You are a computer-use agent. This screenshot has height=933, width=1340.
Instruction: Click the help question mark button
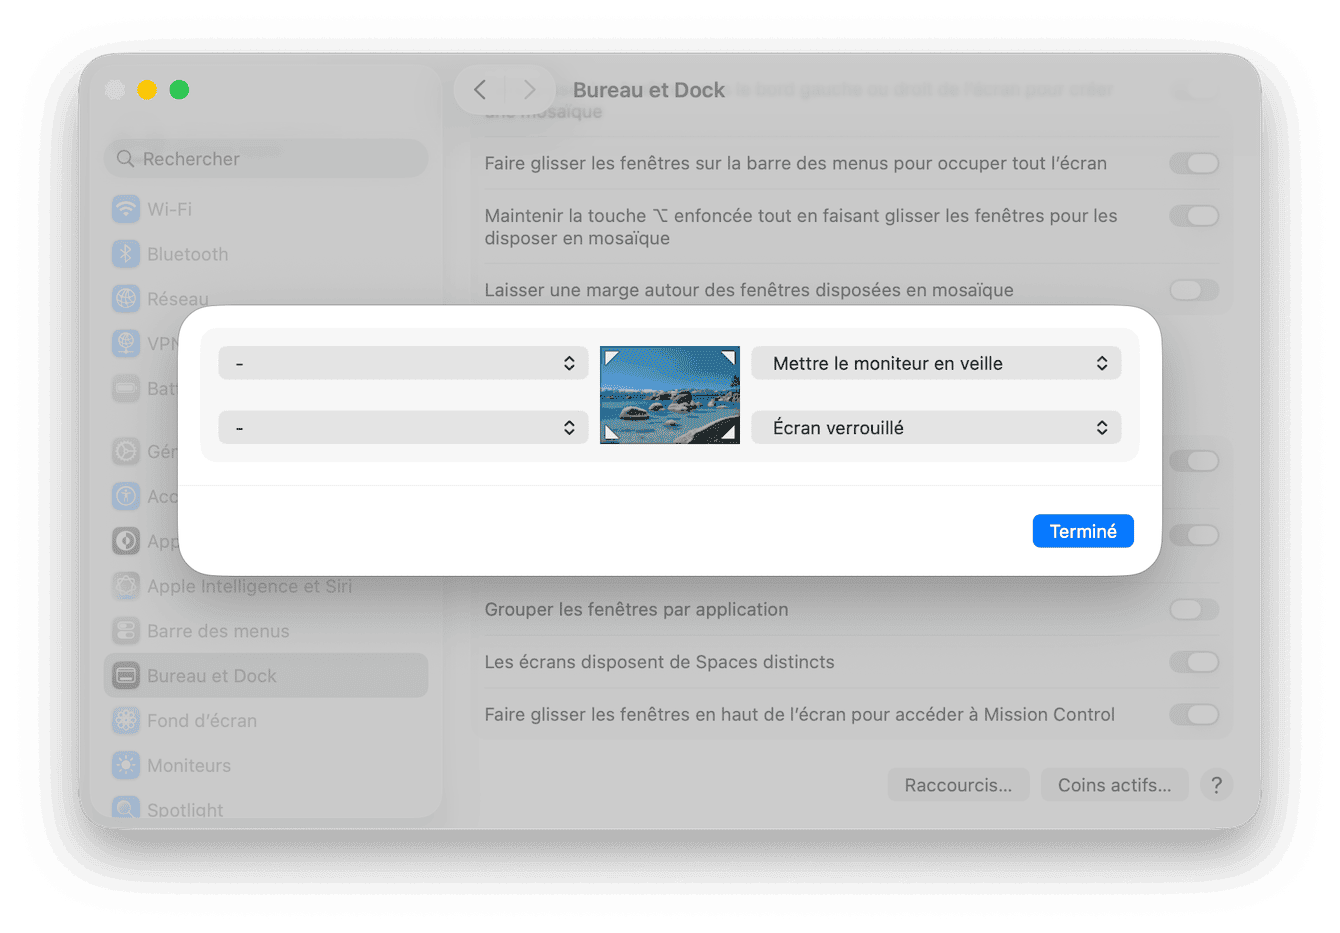point(1216,785)
